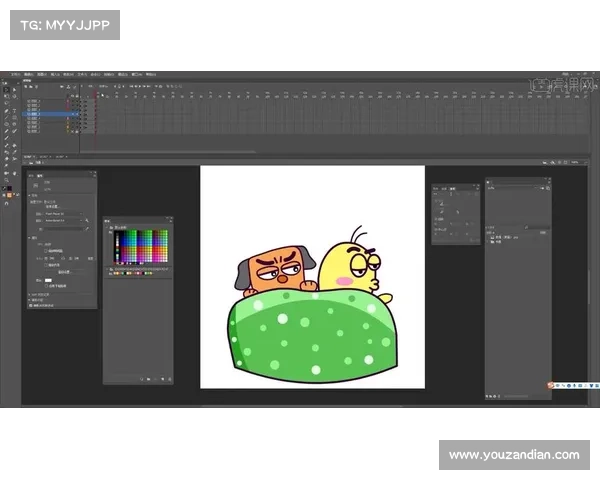
Task: Click the fill color swatch in toolbar
Action: [x=9, y=195]
